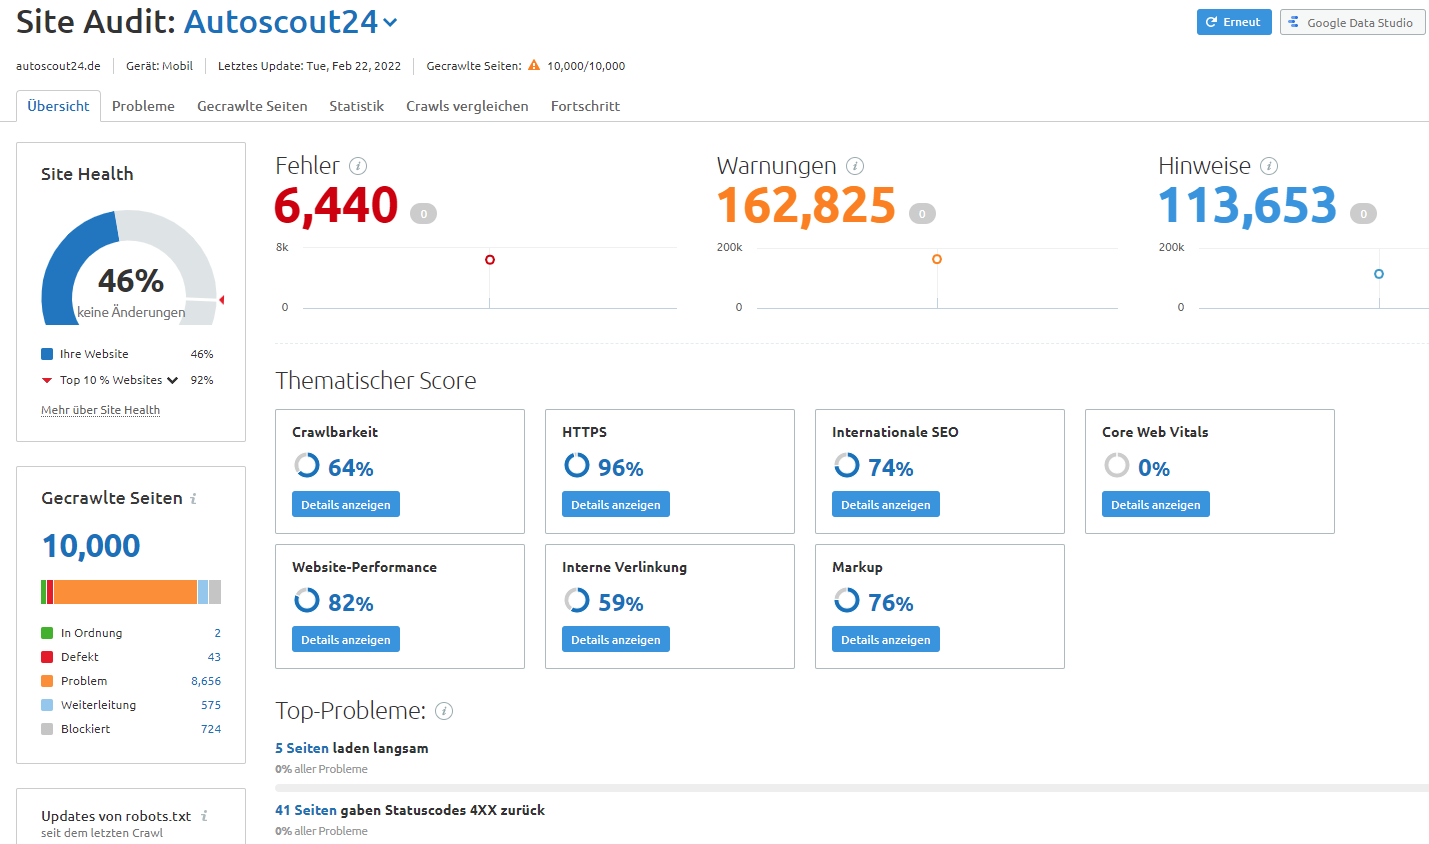
Task: Click the Website-Performance score ring icon
Action: pyautogui.click(x=307, y=600)
